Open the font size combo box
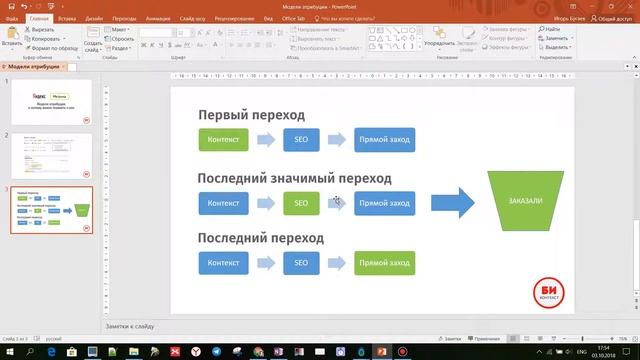The height and width of the screenshot is (360, 640). (185, 33)
